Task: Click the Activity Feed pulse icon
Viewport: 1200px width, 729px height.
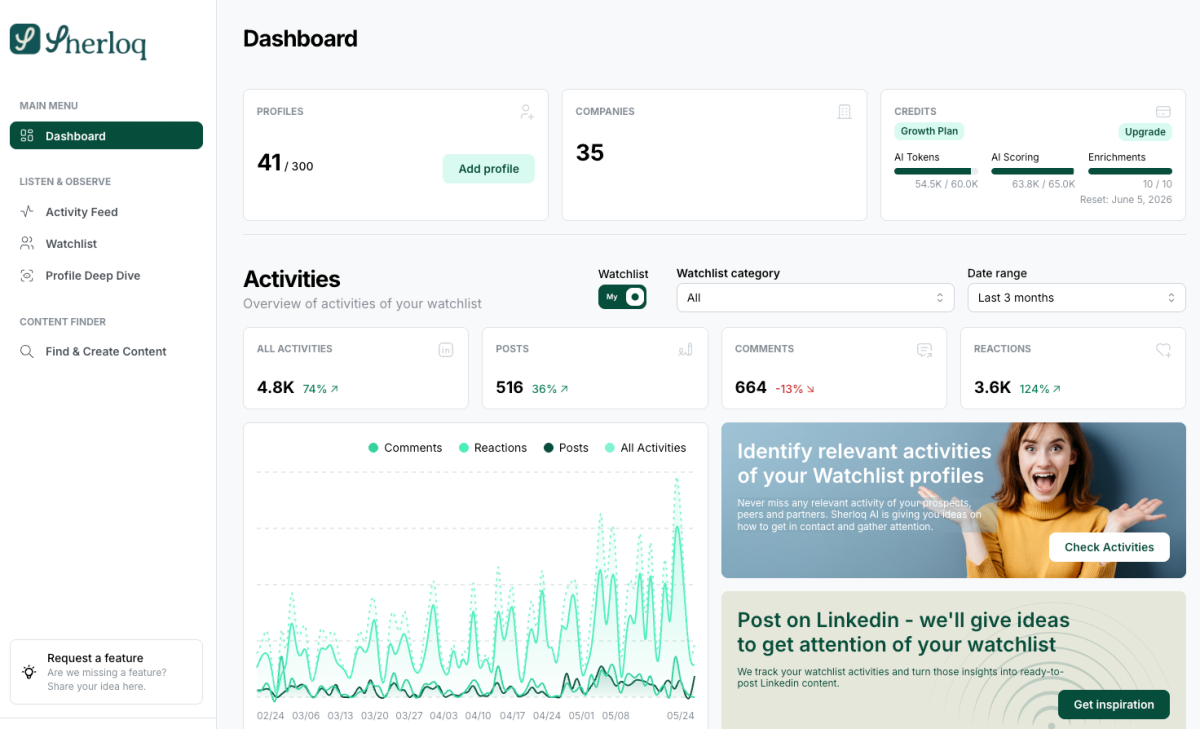Action: 27,212
